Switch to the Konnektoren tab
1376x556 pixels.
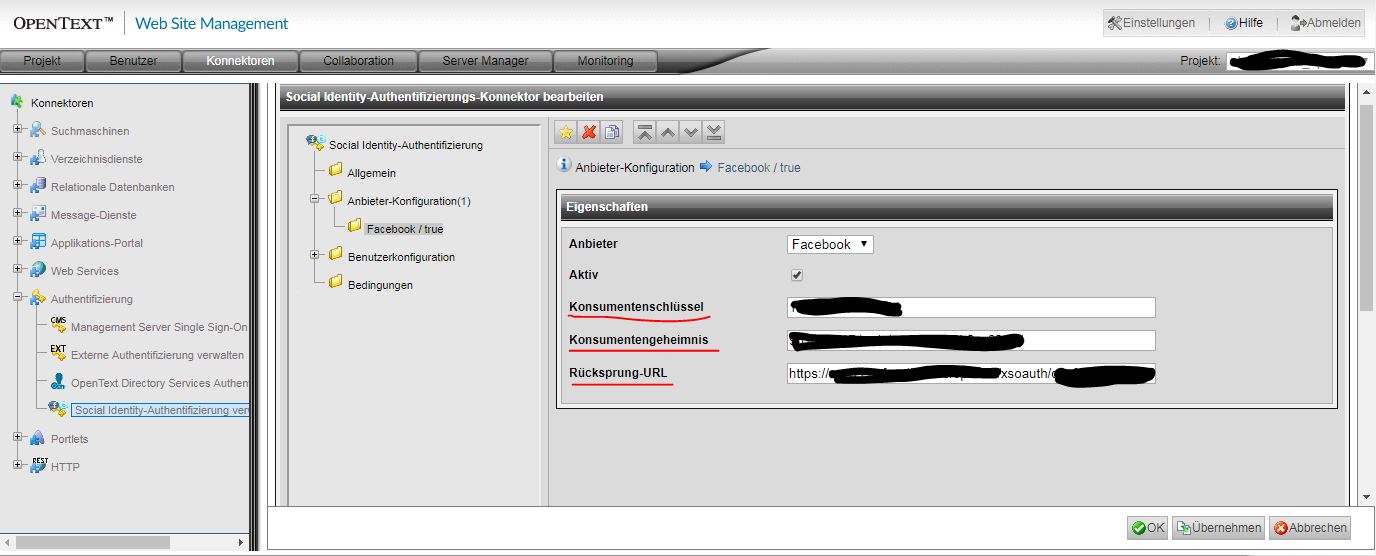pyautogui.click(x=240, y=61)
